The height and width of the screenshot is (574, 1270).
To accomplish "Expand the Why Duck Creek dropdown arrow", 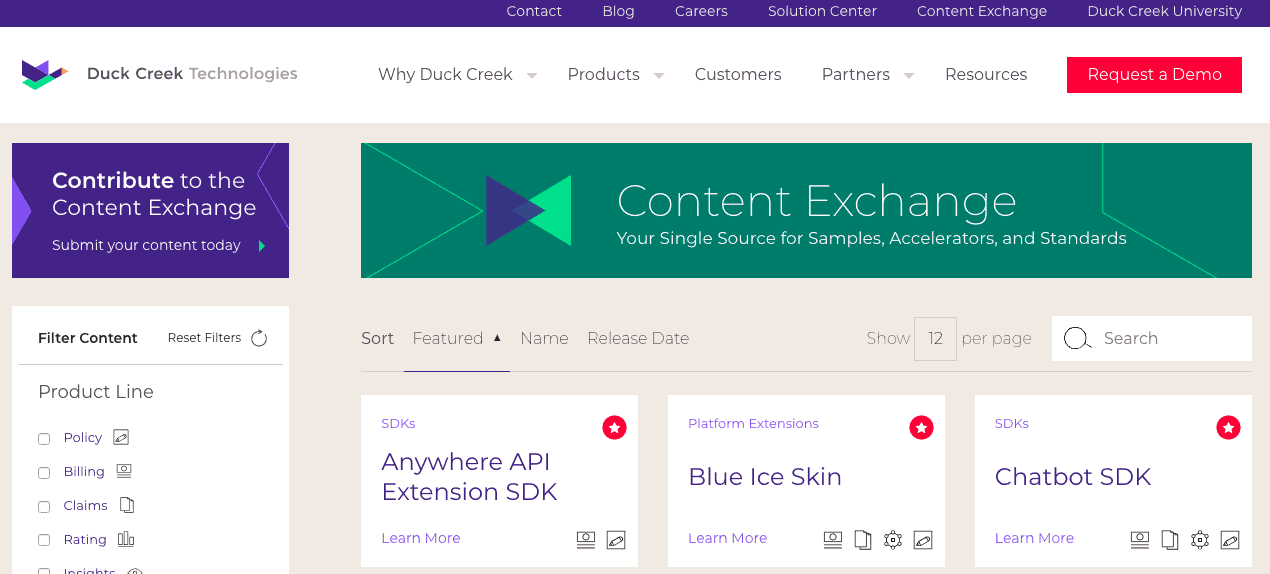I will coord(532,76).
